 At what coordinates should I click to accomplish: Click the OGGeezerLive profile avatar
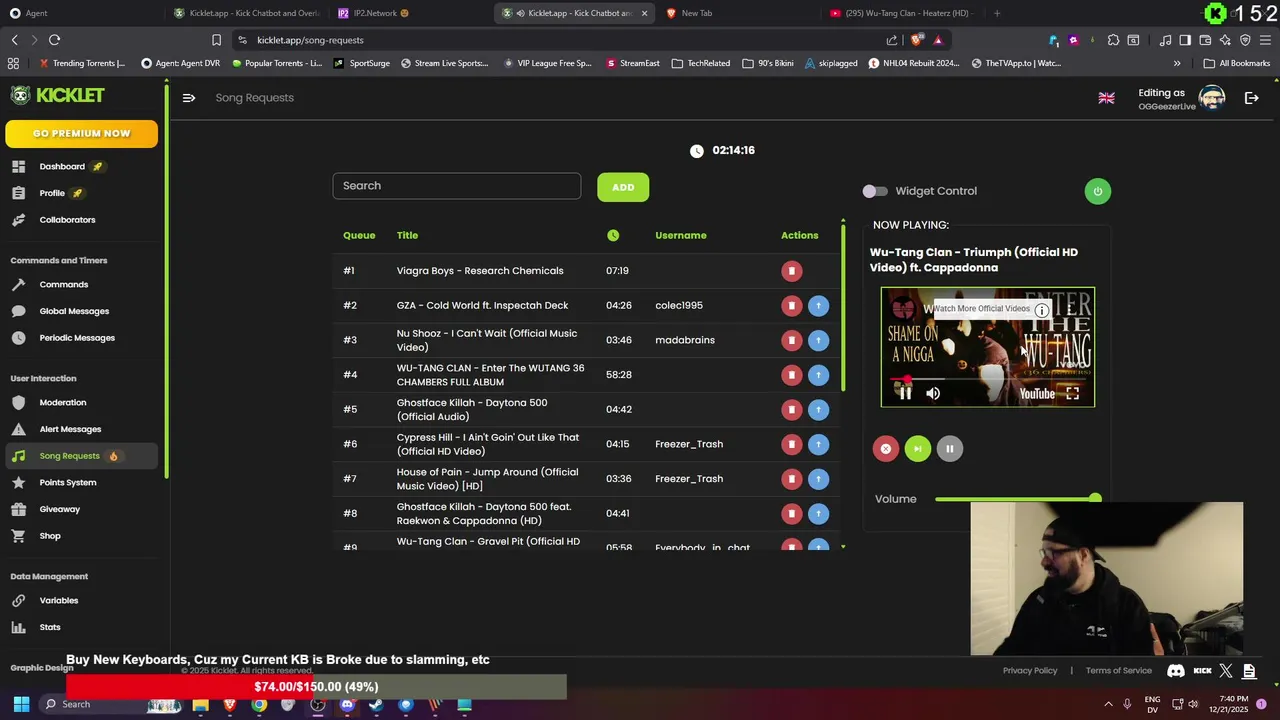pyautogui.click(x=1212, y=98)
